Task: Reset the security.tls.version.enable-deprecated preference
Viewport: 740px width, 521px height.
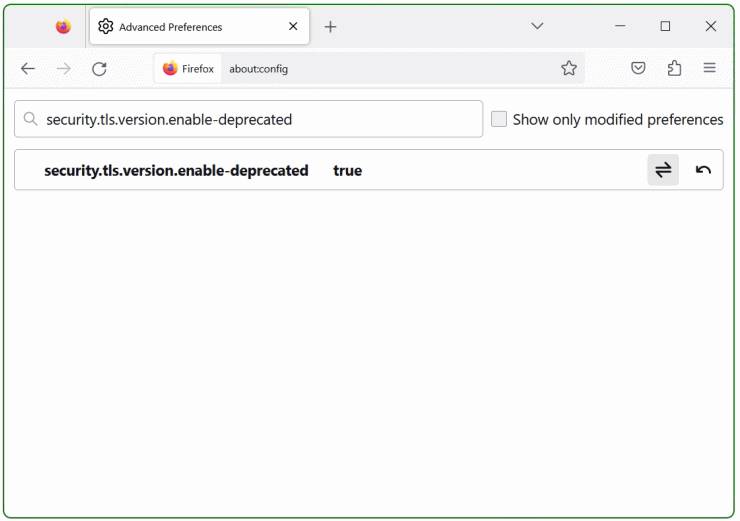Action: point(703,170)
